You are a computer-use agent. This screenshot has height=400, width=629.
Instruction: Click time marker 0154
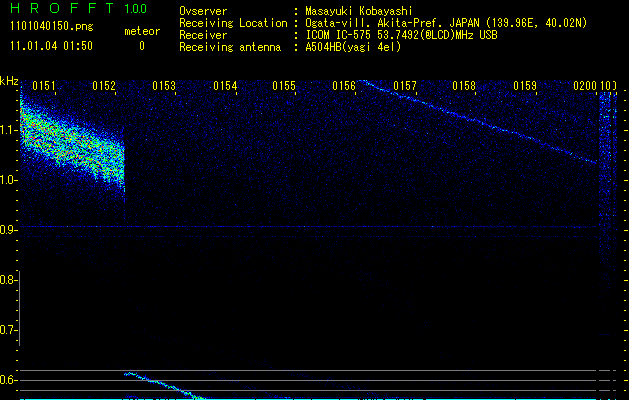click(x=225, y=86)
